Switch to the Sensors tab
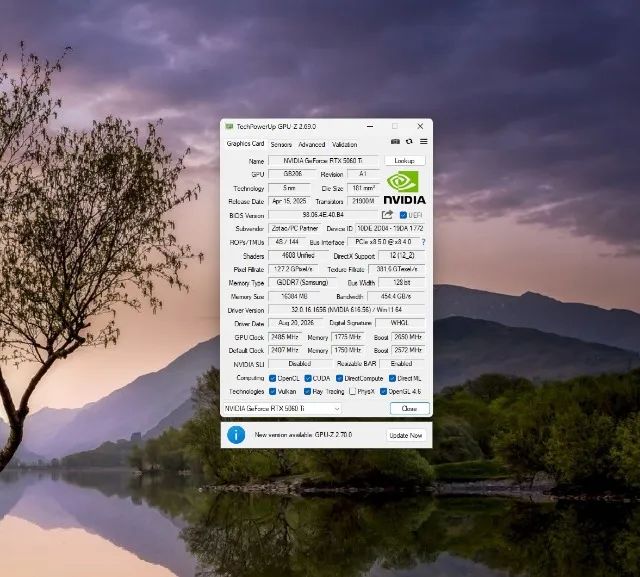The image size is (640, 577). click(281, 144)
